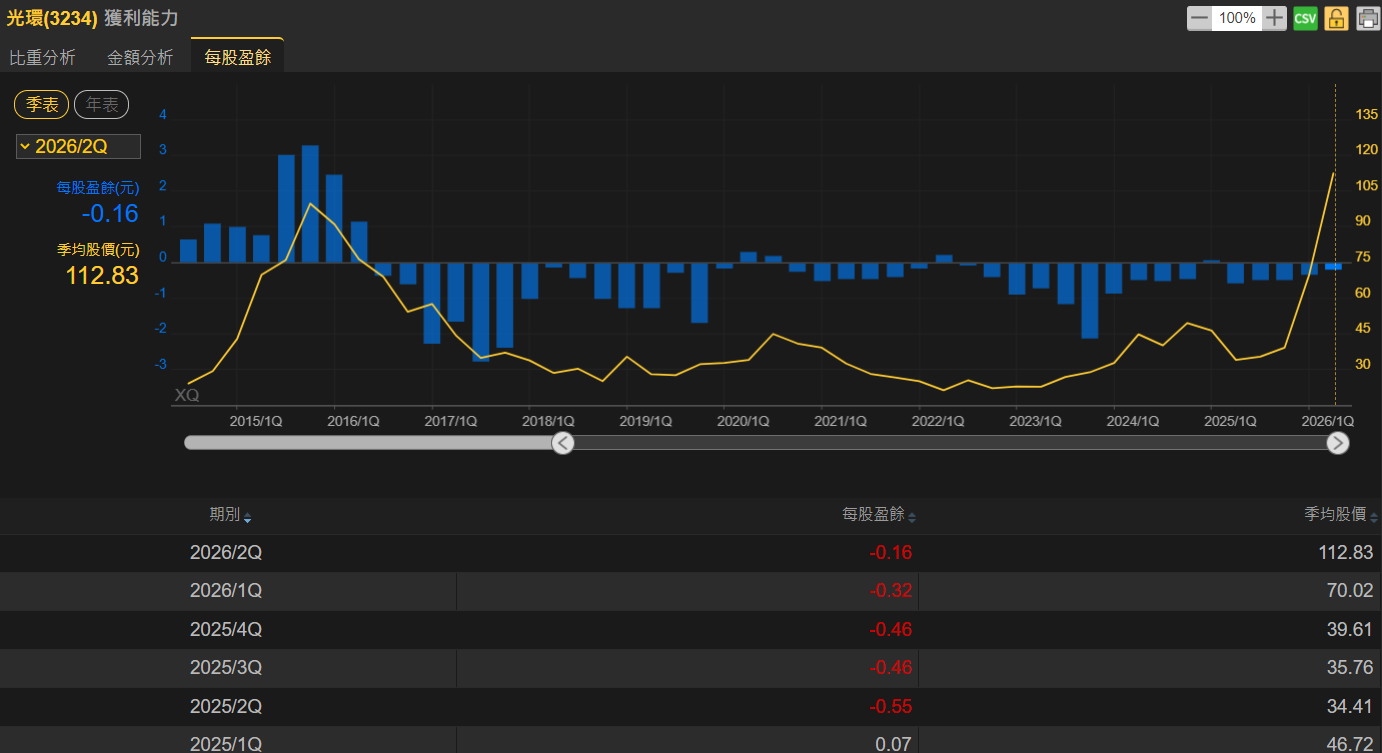Click the large yellow 112.83 value in the left panel
The width and height of the screenshot is (1382, 753).
coord(102,276)
